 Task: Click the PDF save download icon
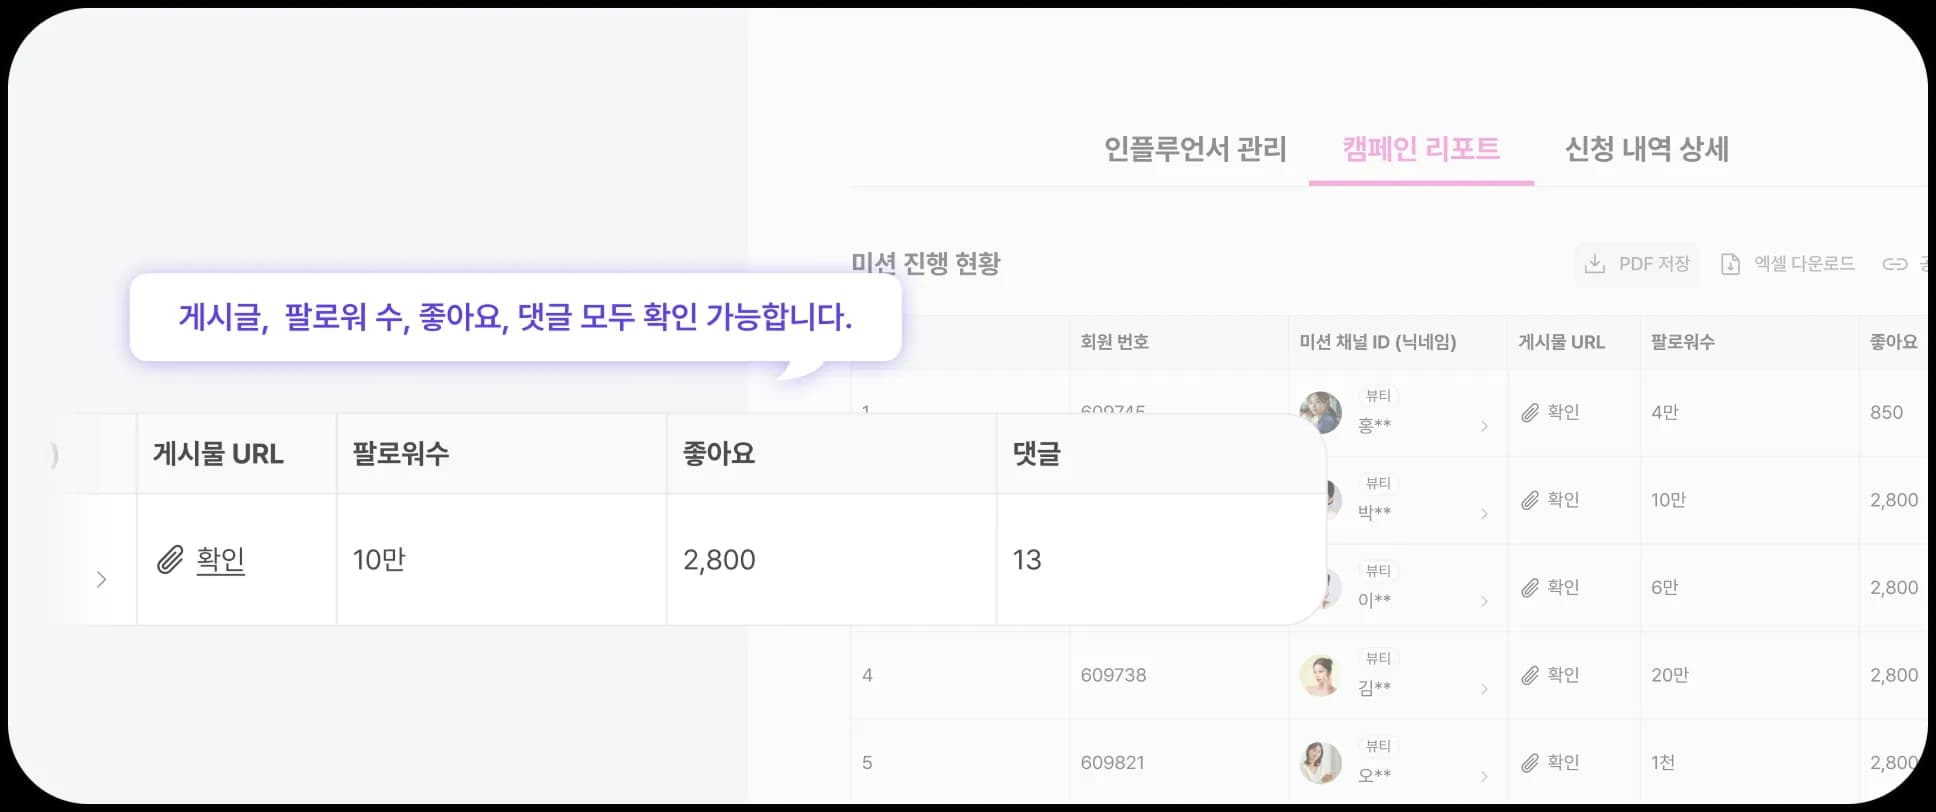click(1595, 264)
